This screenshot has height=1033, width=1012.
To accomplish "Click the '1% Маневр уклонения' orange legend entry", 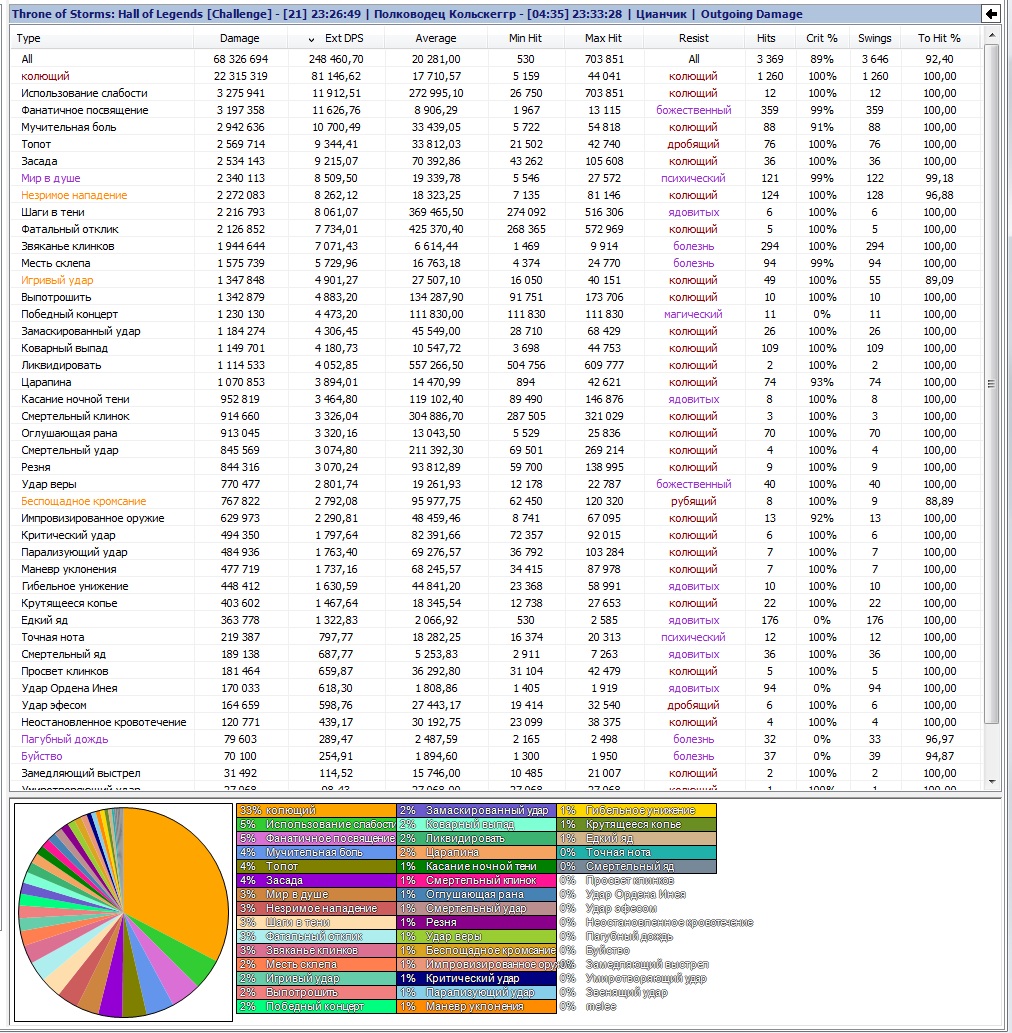I will 476,1007.
